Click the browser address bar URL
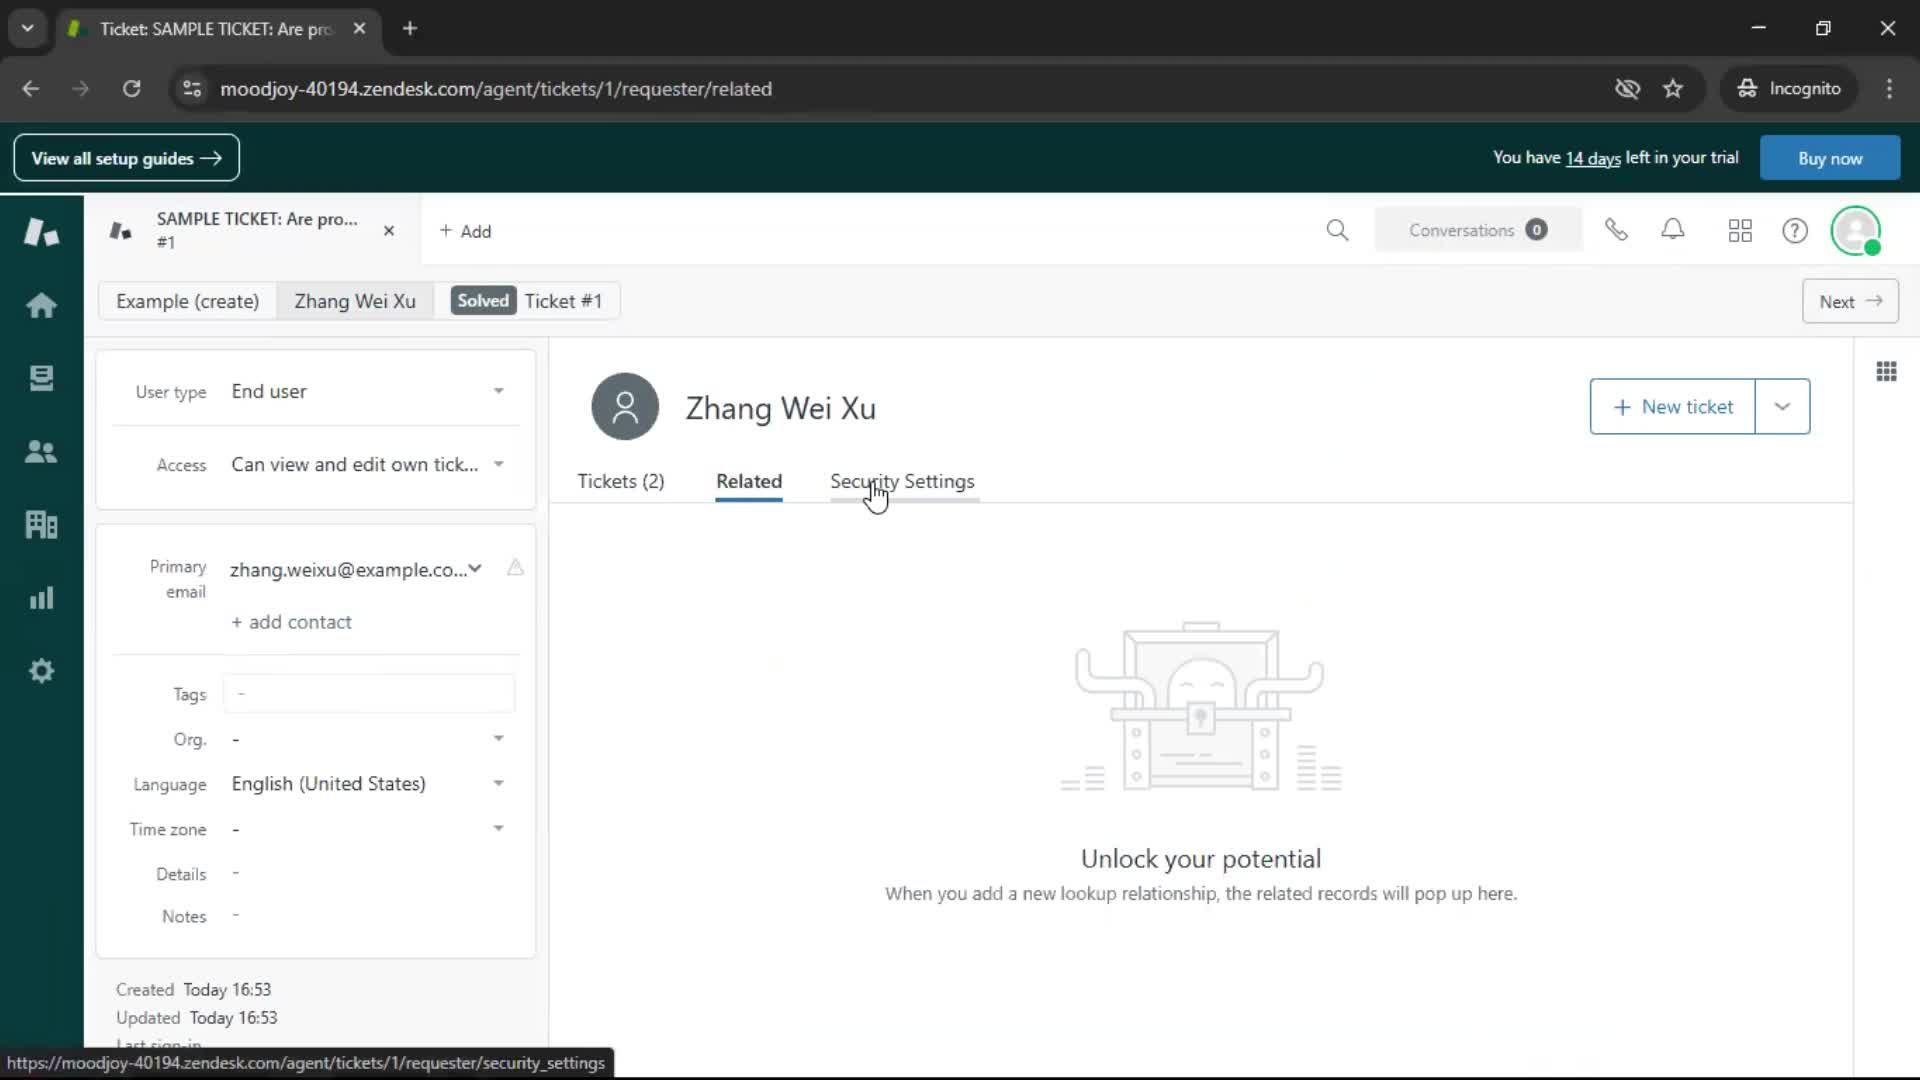The width and height of the screenshot is (1920, 1080). 496,89
